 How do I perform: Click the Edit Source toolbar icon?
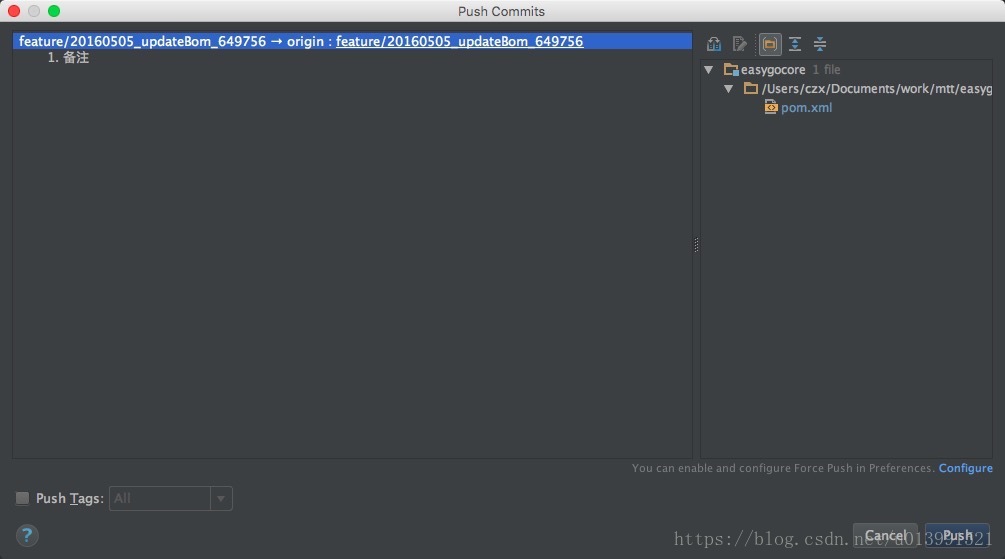pyautogui.click(x=740, y=44)
